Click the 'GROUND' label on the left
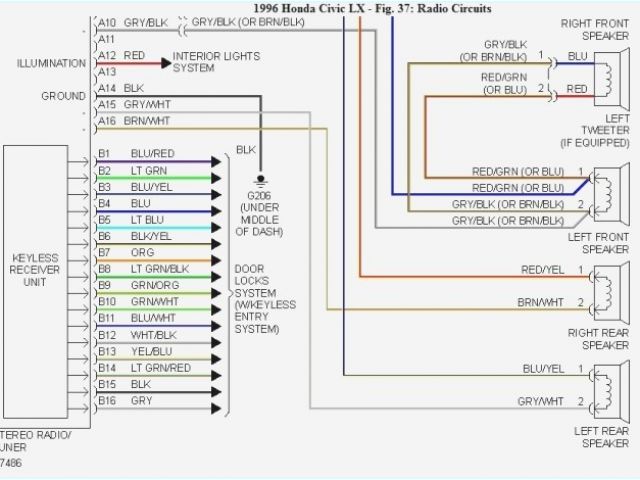Image resolution: width=640 pixels, height=480 pixels. click(62, 96)
